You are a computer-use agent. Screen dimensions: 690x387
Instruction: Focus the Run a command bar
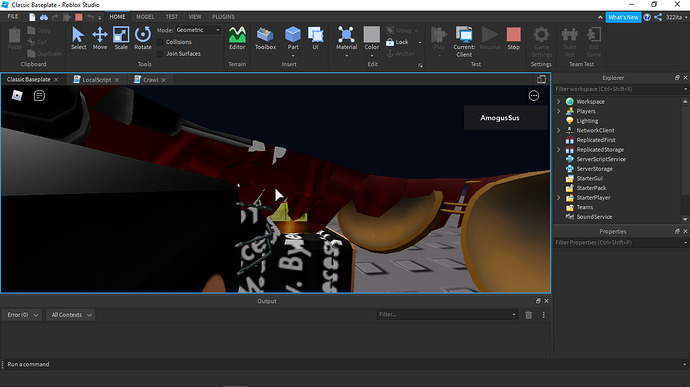click(343, 364)
